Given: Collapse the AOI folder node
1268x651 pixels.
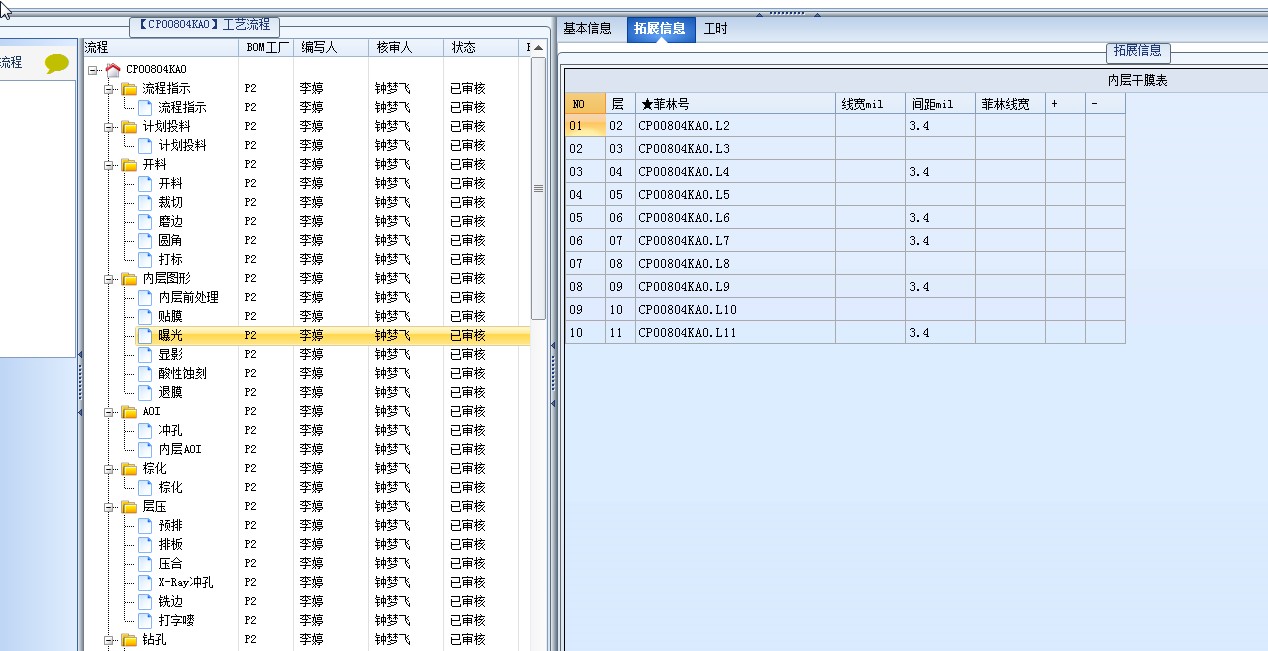Looking at the screenshot, I should pyautogui.click(x=109, y=412).
